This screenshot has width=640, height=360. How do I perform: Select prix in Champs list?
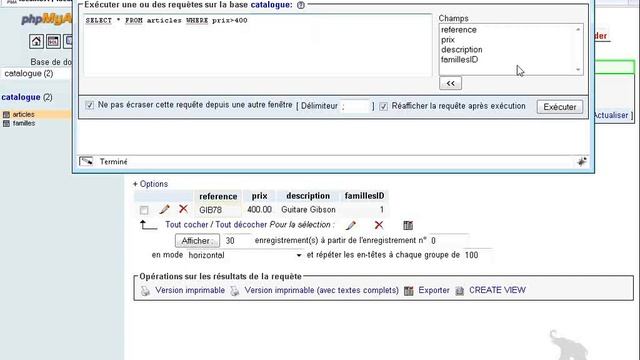tap(448, 40)
